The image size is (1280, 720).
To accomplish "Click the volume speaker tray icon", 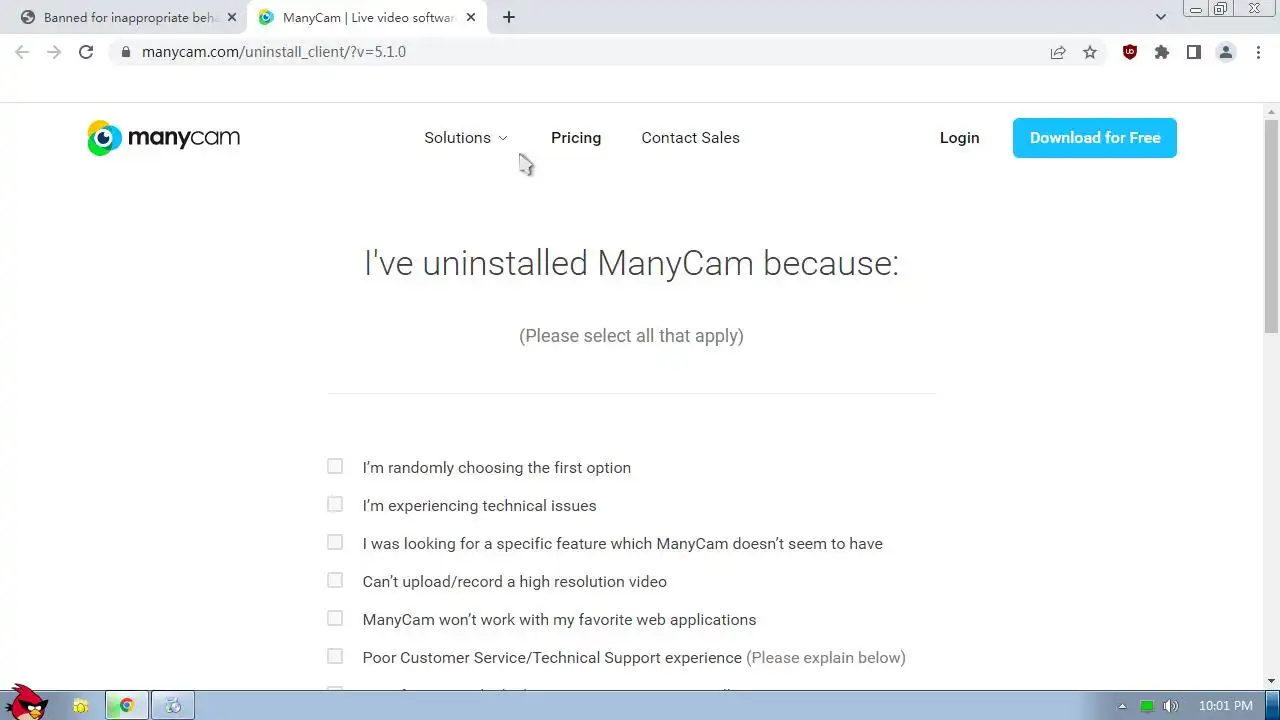I will click(x=1171, y=706).
